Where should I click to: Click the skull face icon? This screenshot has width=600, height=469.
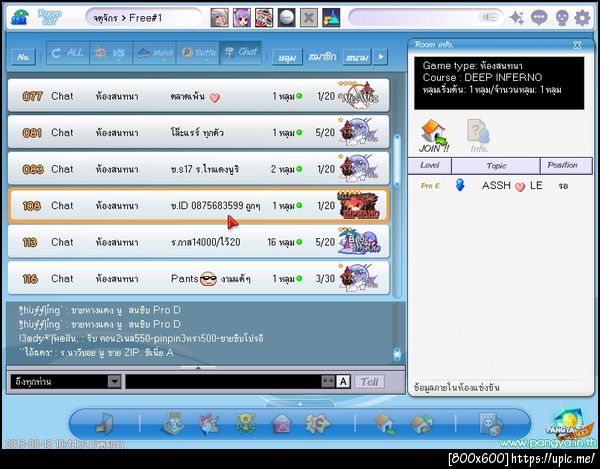tap(562, 18)
